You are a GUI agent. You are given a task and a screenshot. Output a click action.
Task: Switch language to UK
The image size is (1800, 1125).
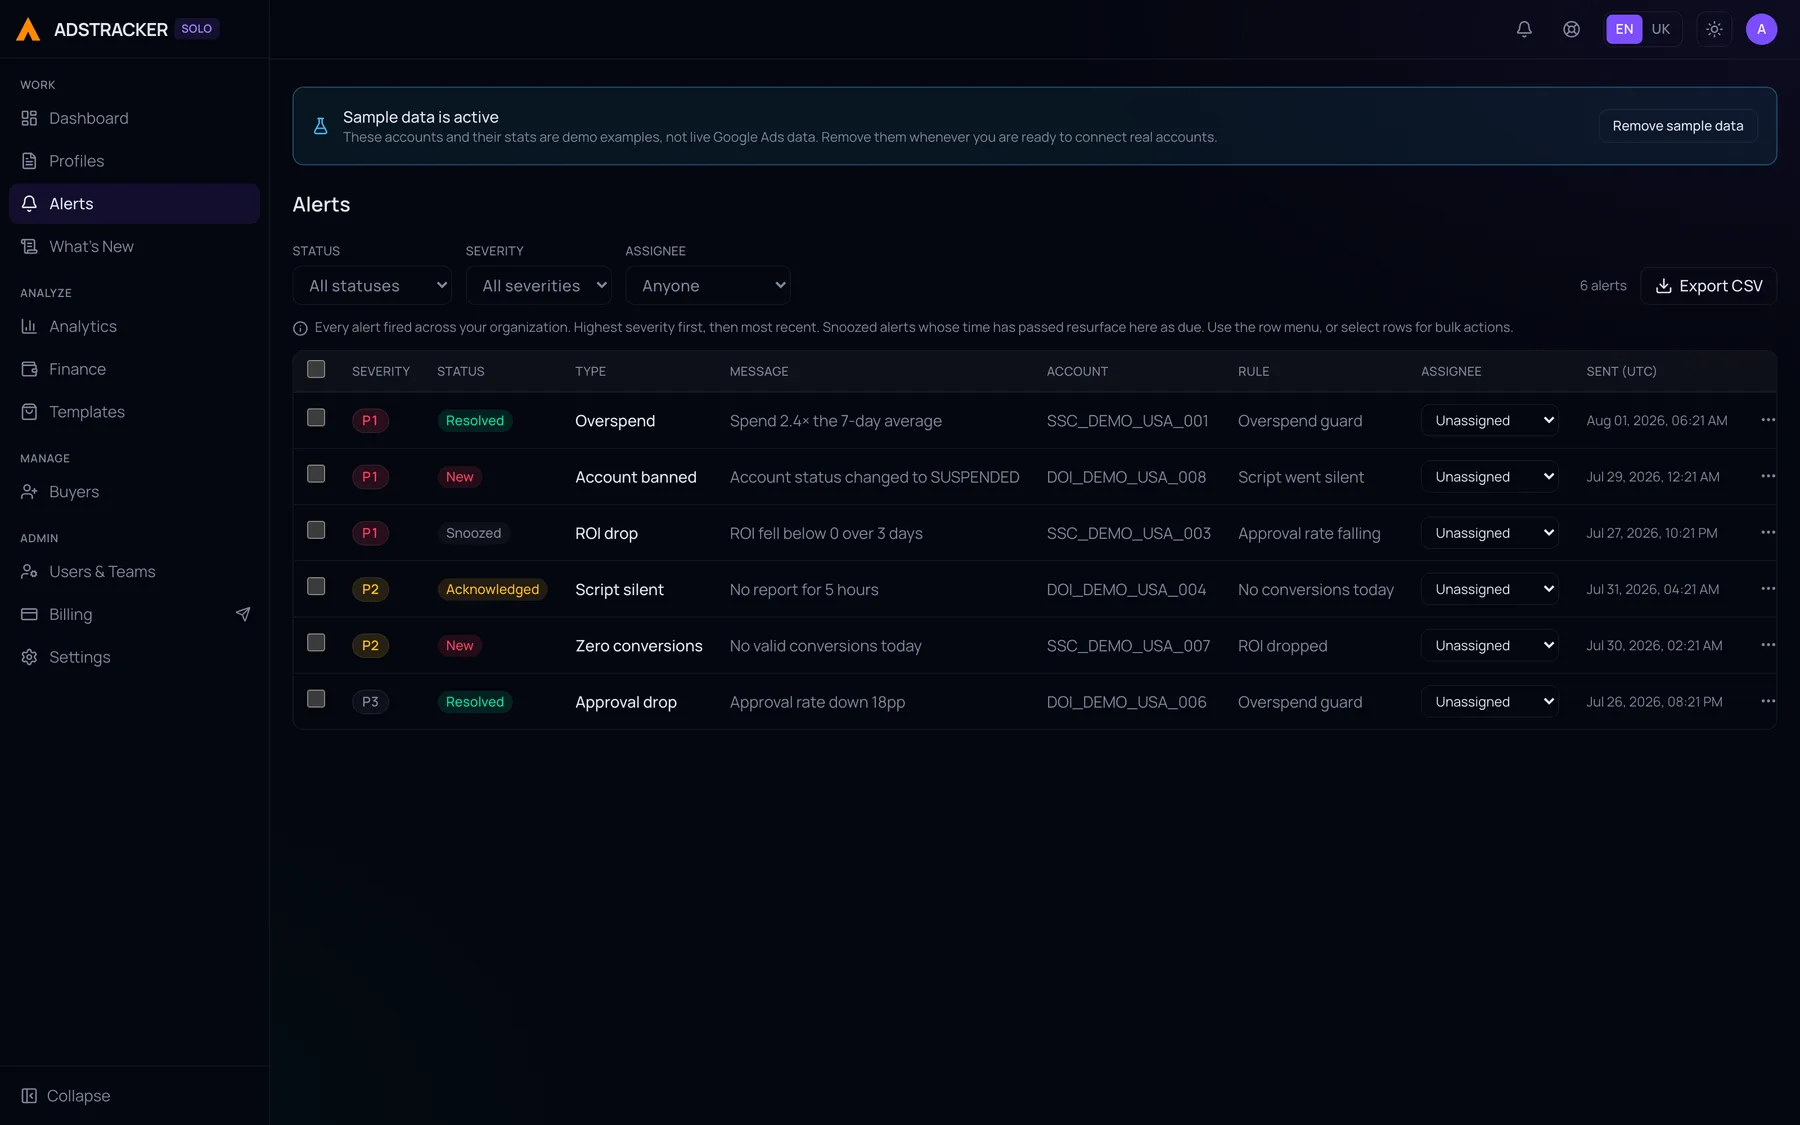tap(1661, 29)
